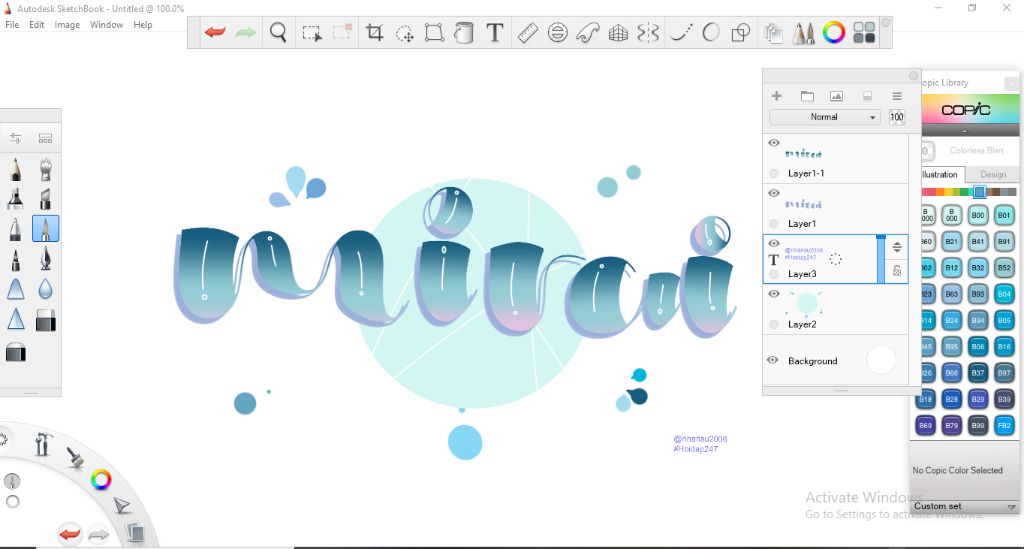This screenshot has height=549, width=1024.
Task: Add an image layer
Action: click(836, 96)
